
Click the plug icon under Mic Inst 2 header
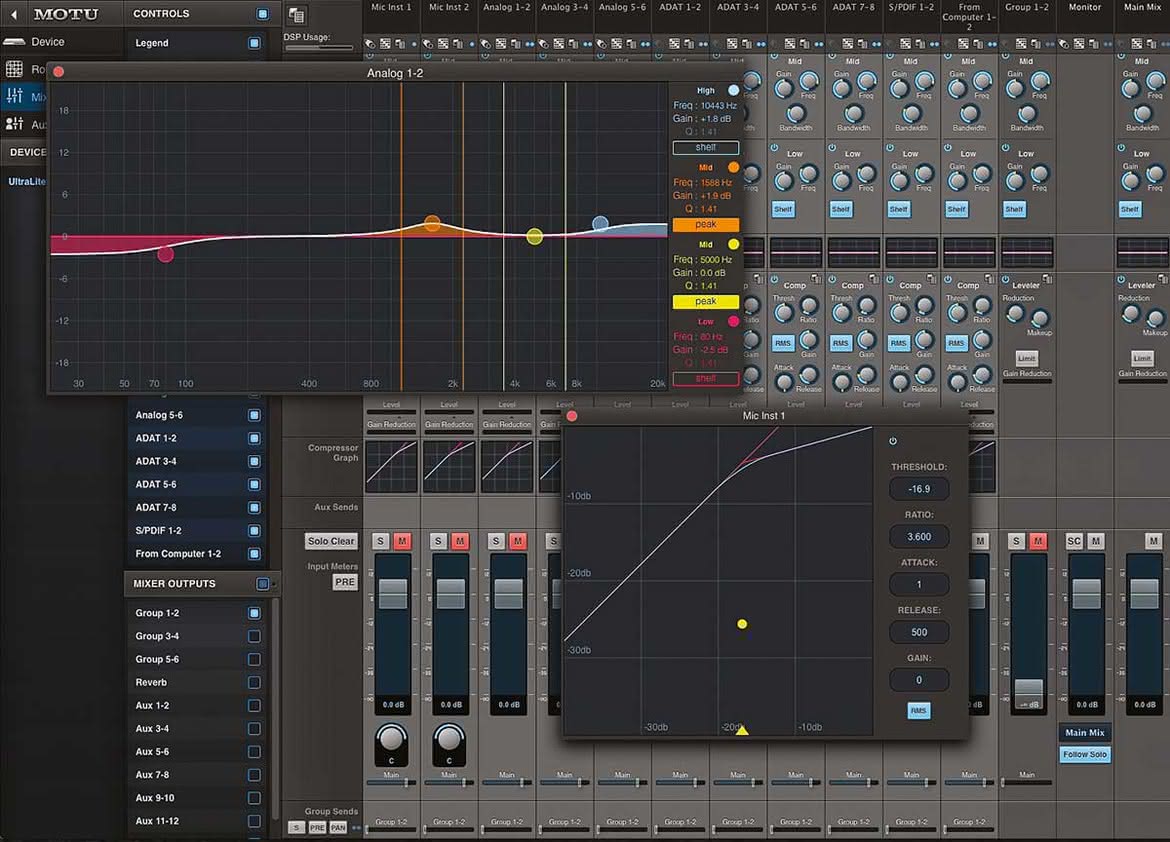pos(428,44)
